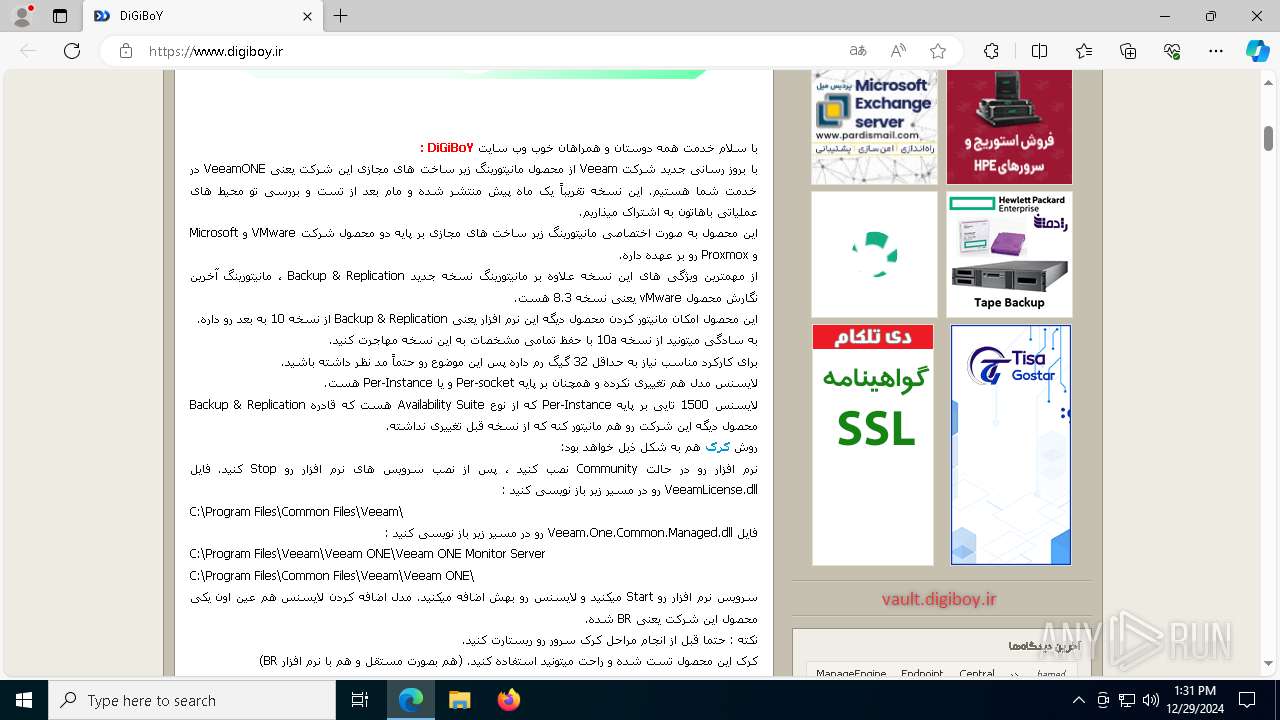Screen dimensions: 1280x720
Task: Open the notification center icon
Action: coord(1248,700)
